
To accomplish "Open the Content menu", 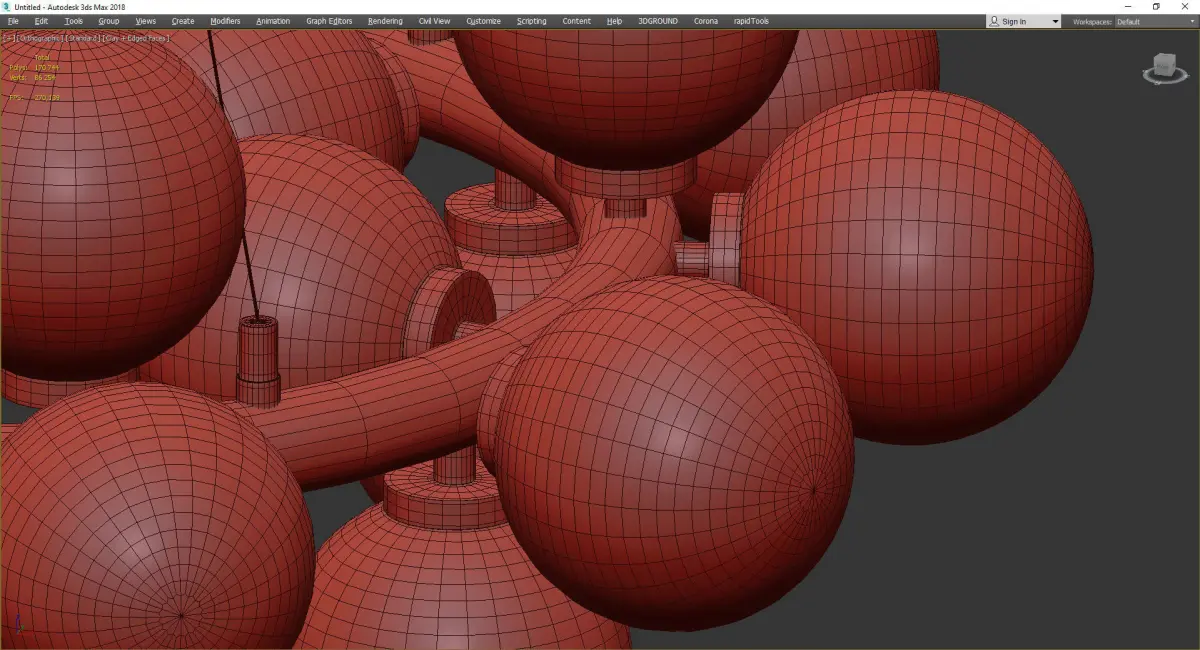I will coord(576,21).
